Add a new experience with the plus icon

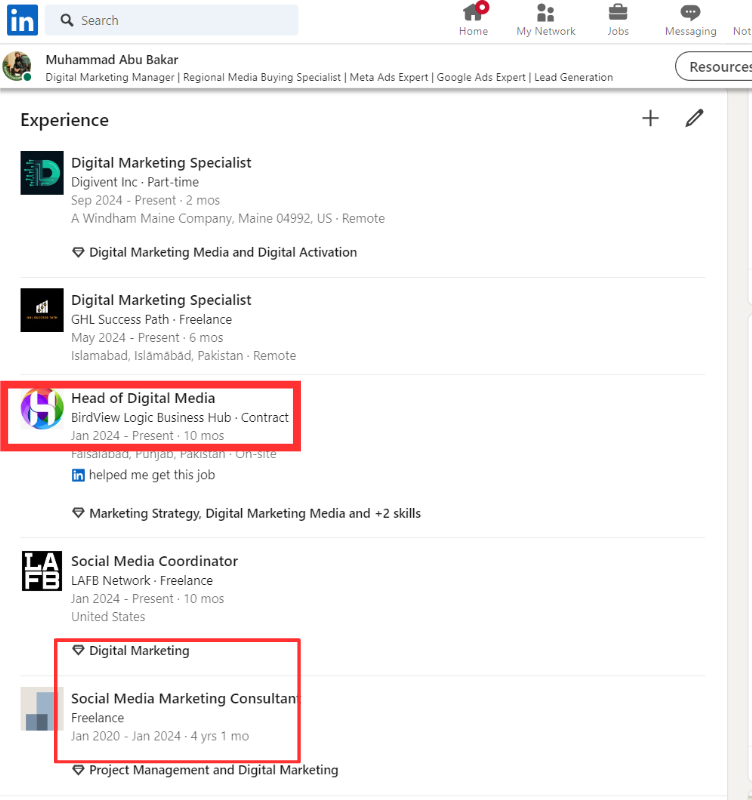click(650, 118)
